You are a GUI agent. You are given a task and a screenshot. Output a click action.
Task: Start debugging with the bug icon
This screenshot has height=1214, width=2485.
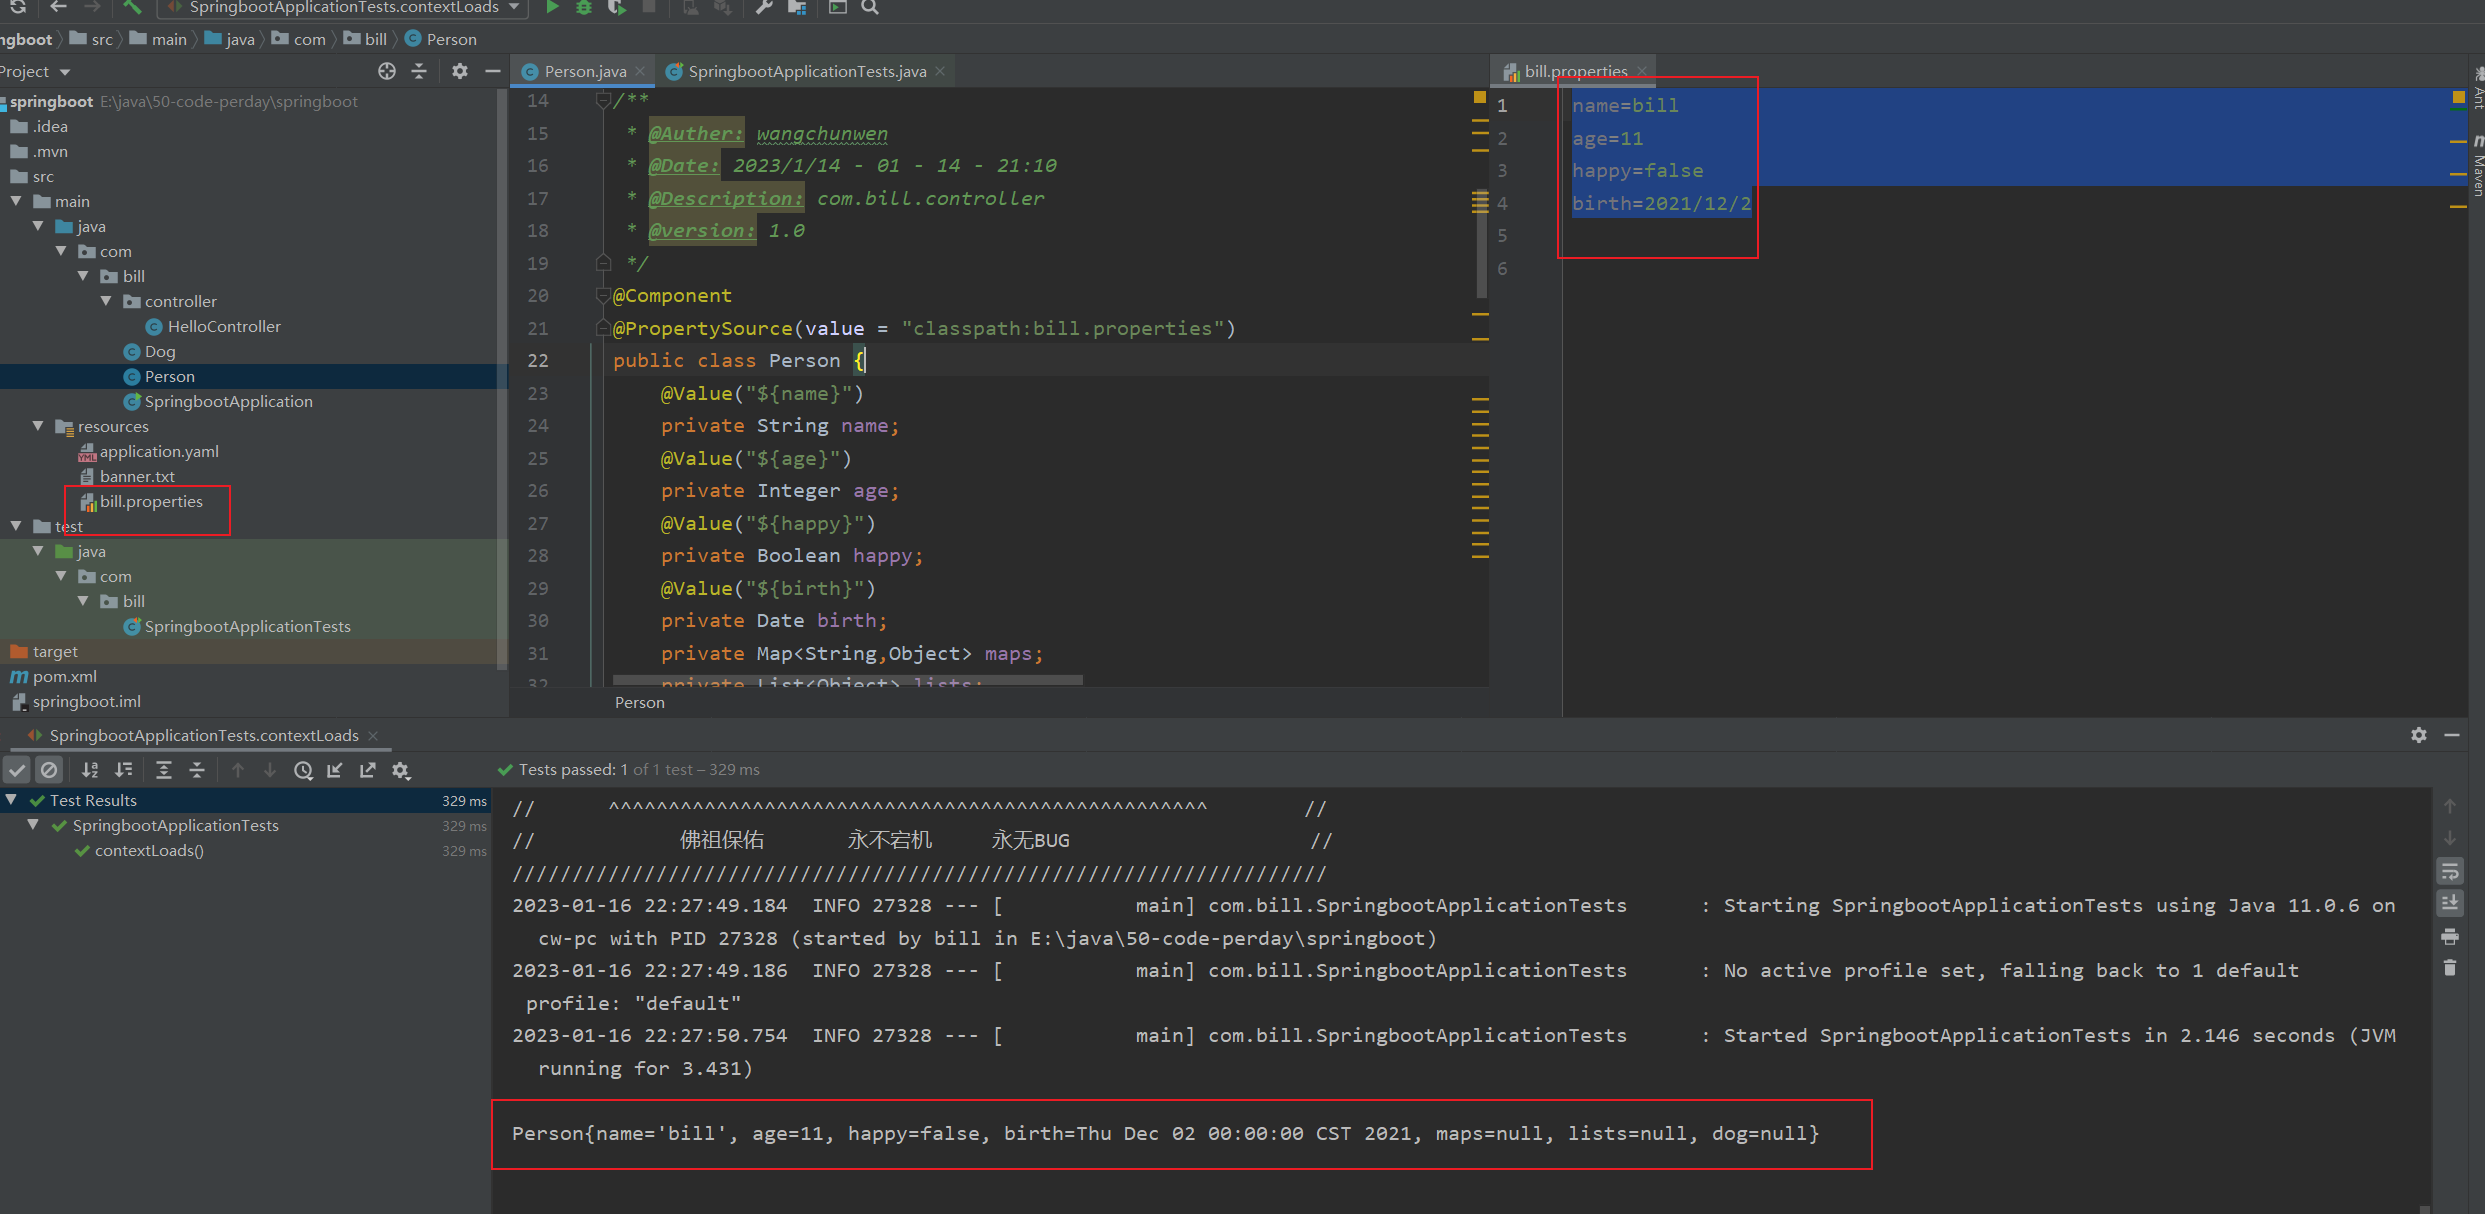[584, 7]
